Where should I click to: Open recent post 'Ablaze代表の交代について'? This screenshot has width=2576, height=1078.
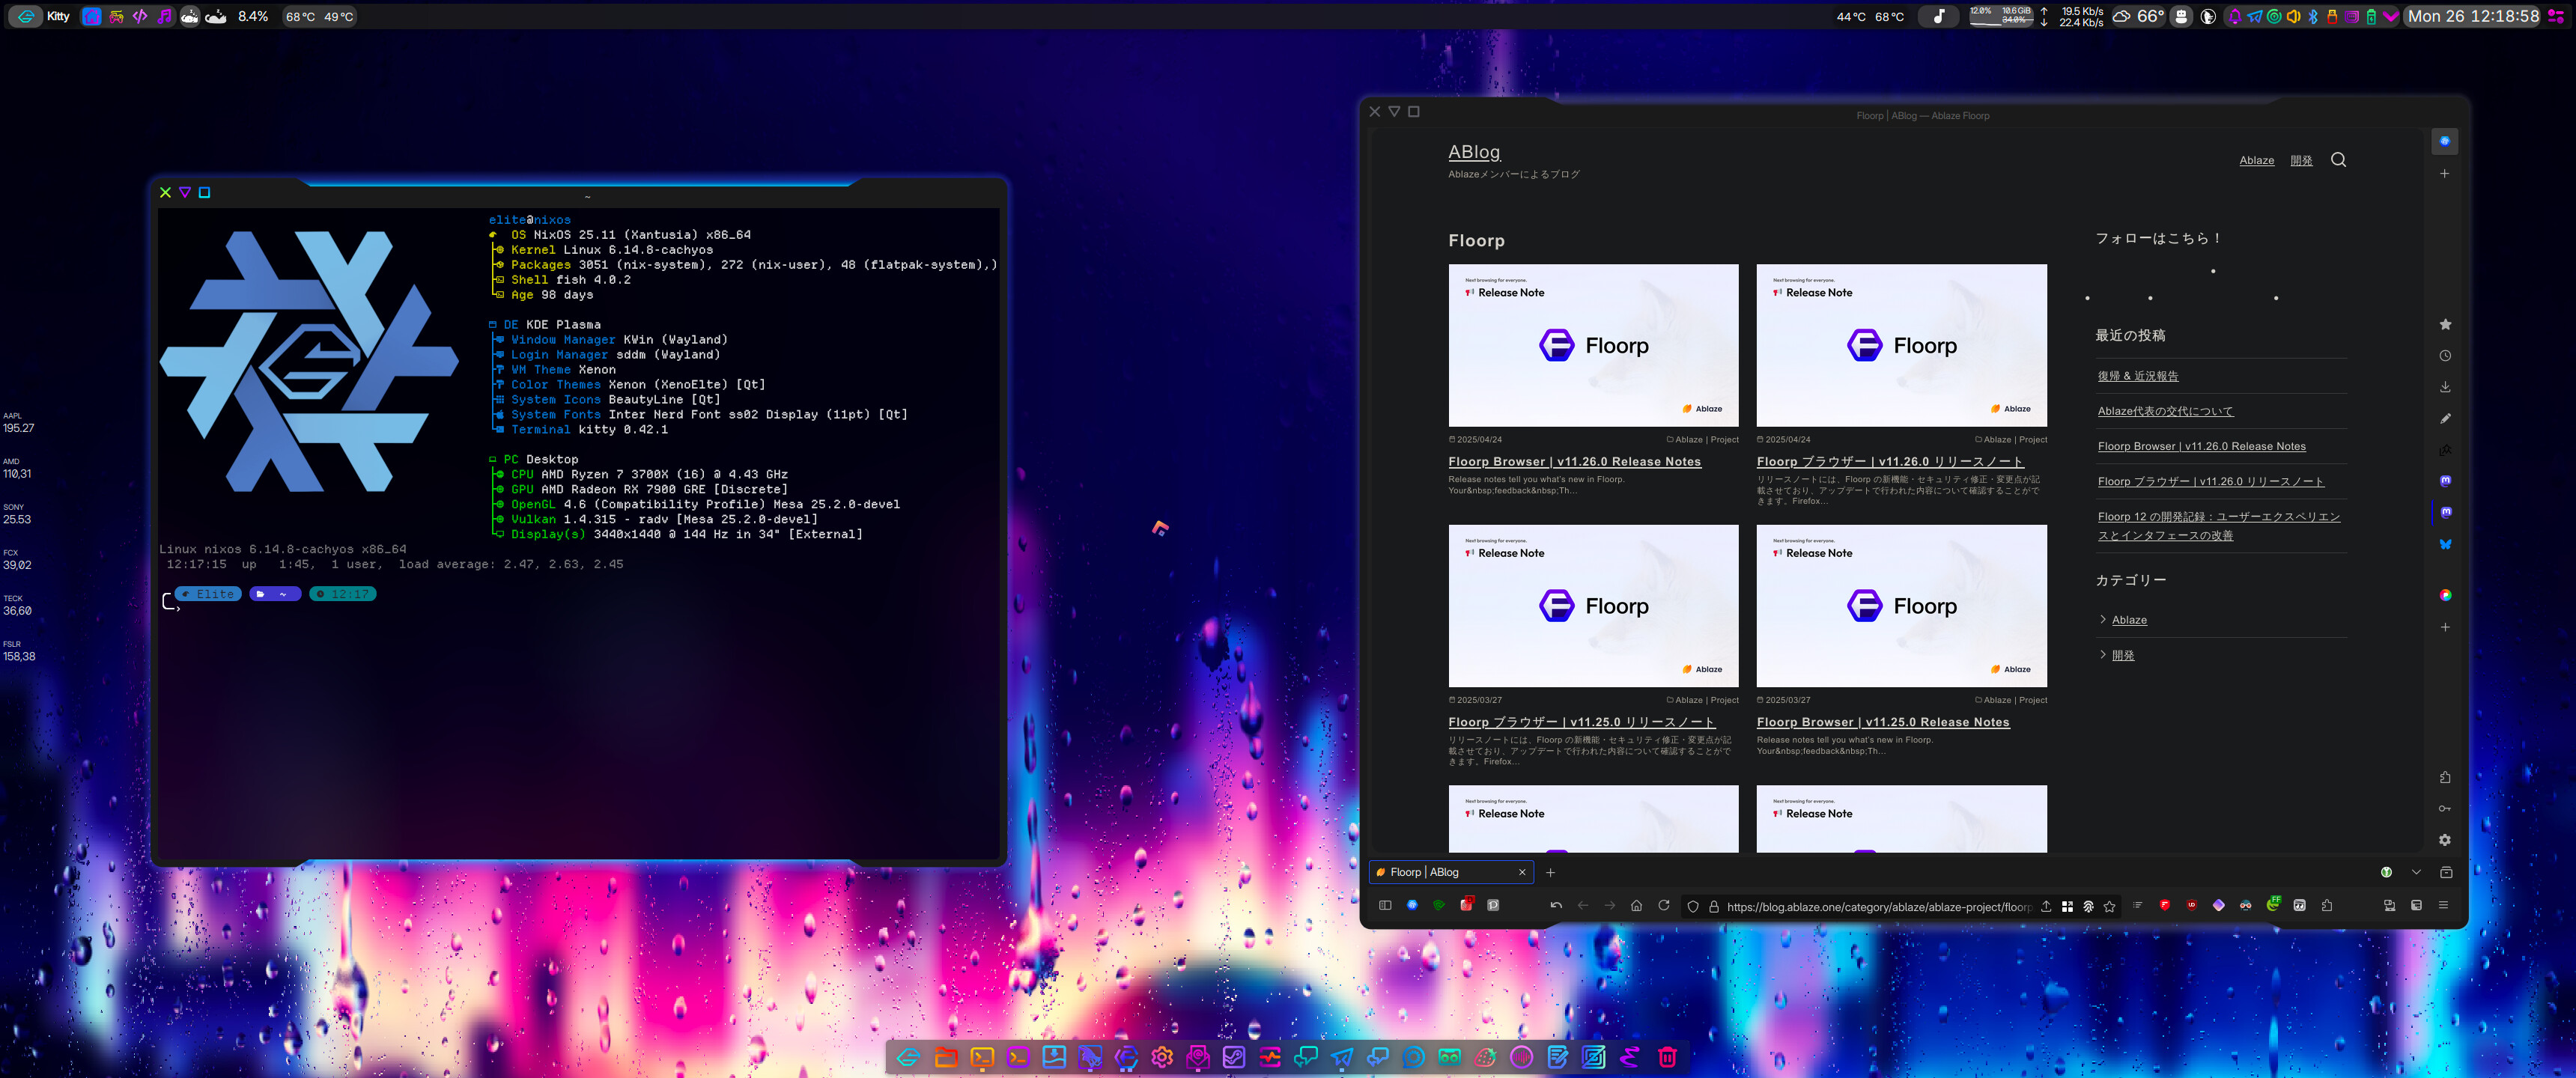(x=2165, y=411)
